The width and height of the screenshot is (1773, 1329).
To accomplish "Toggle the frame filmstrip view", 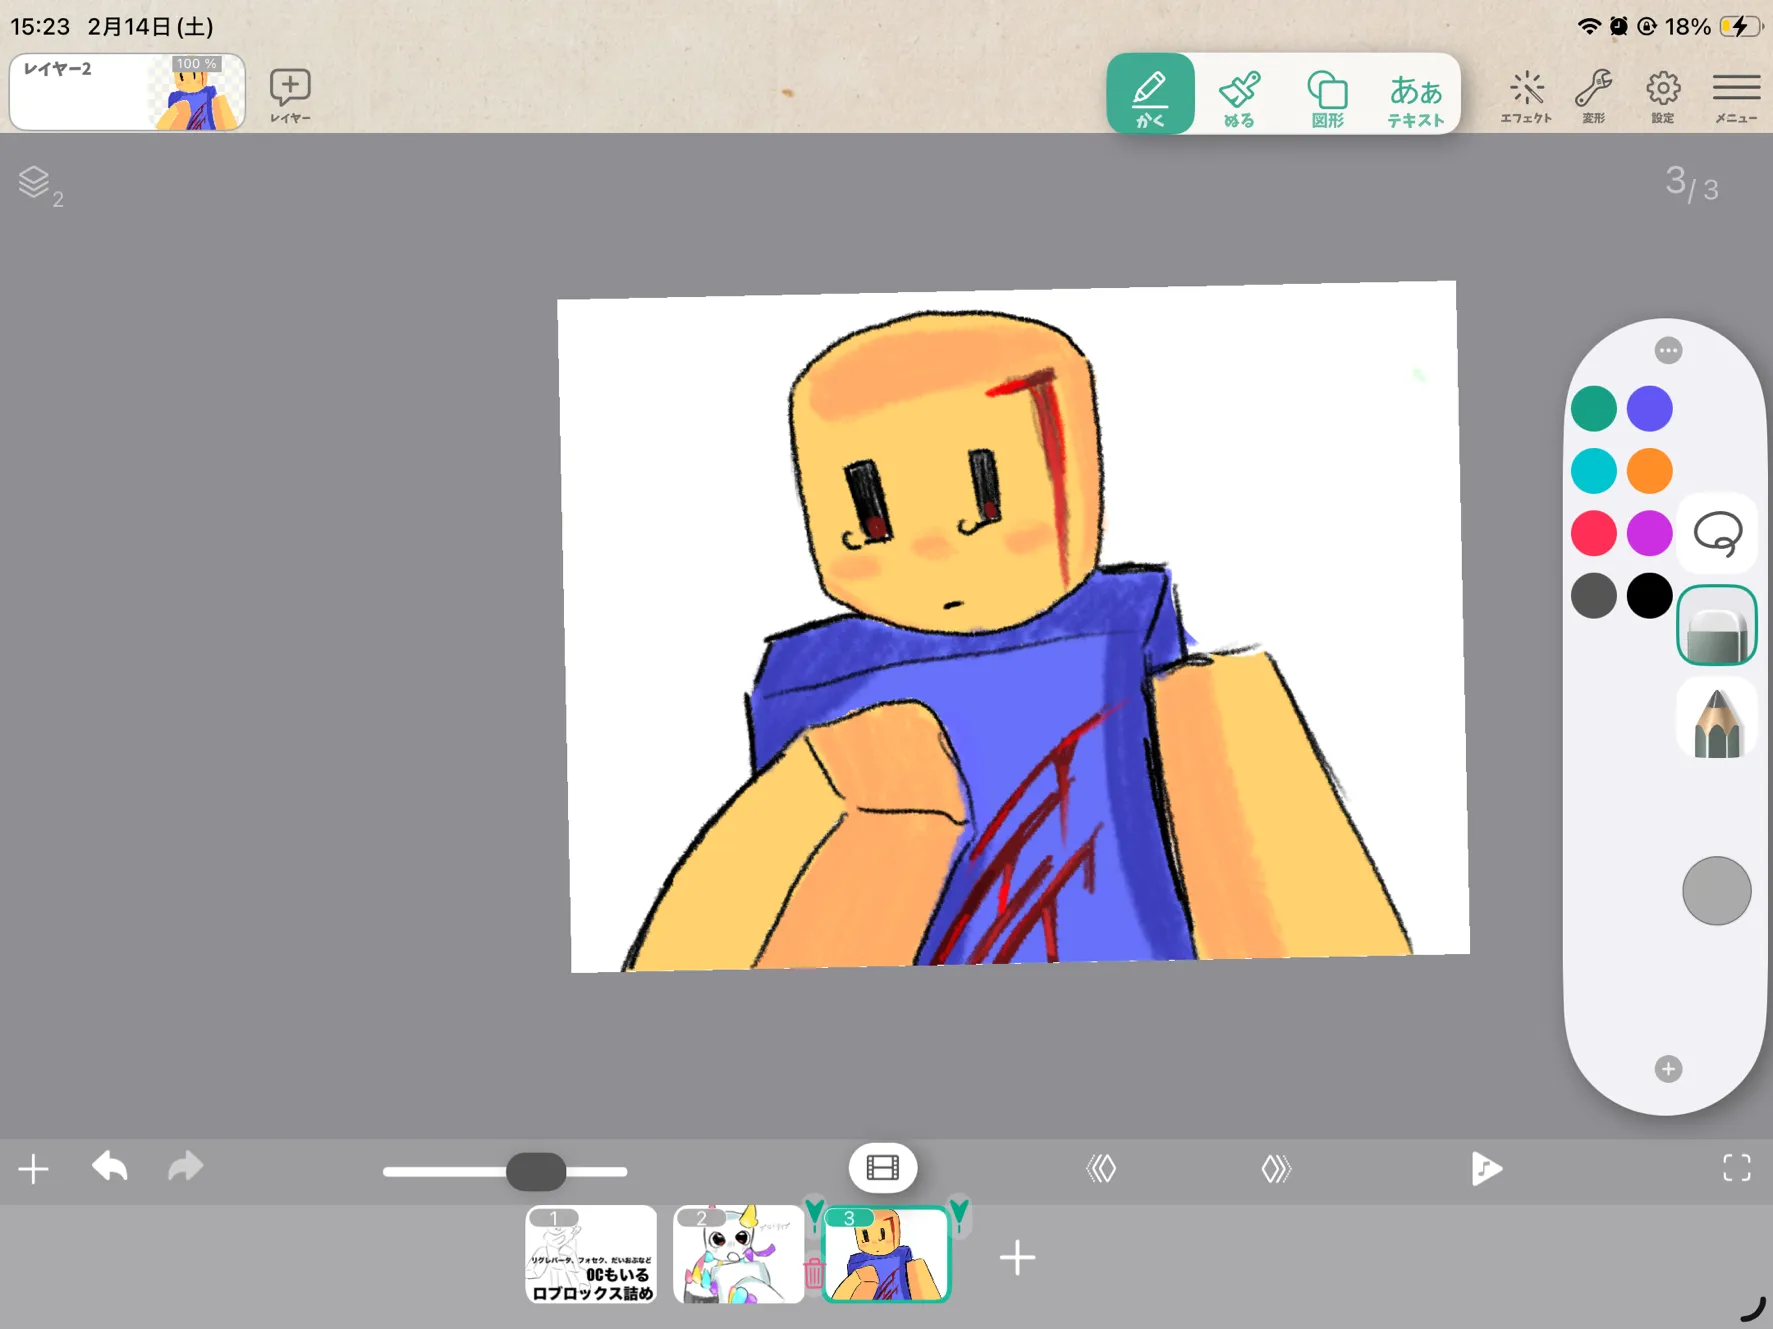I will (x=883, y=1168).
